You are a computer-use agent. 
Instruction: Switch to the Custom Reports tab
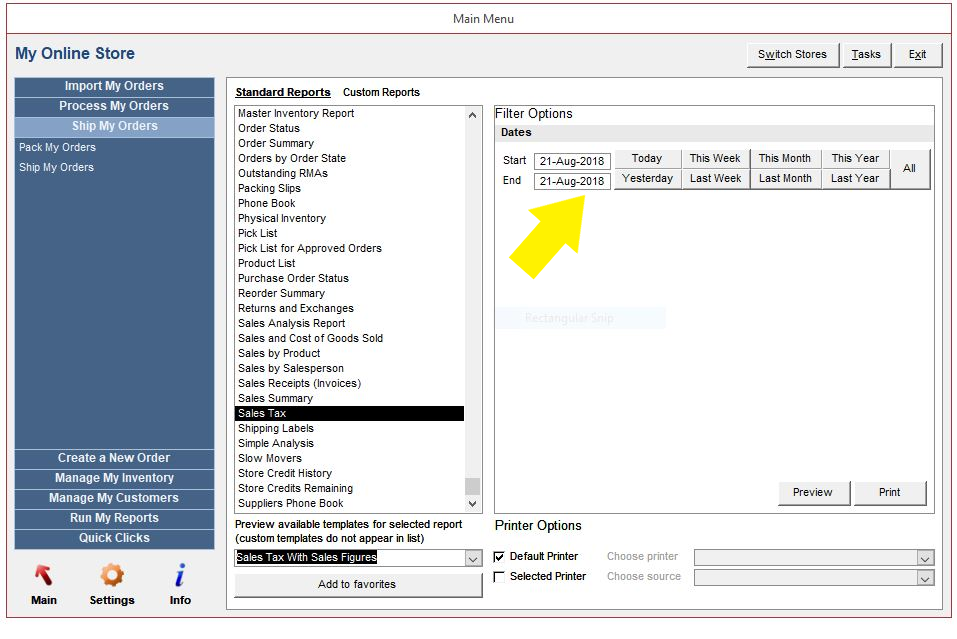(x=381, y=92)
